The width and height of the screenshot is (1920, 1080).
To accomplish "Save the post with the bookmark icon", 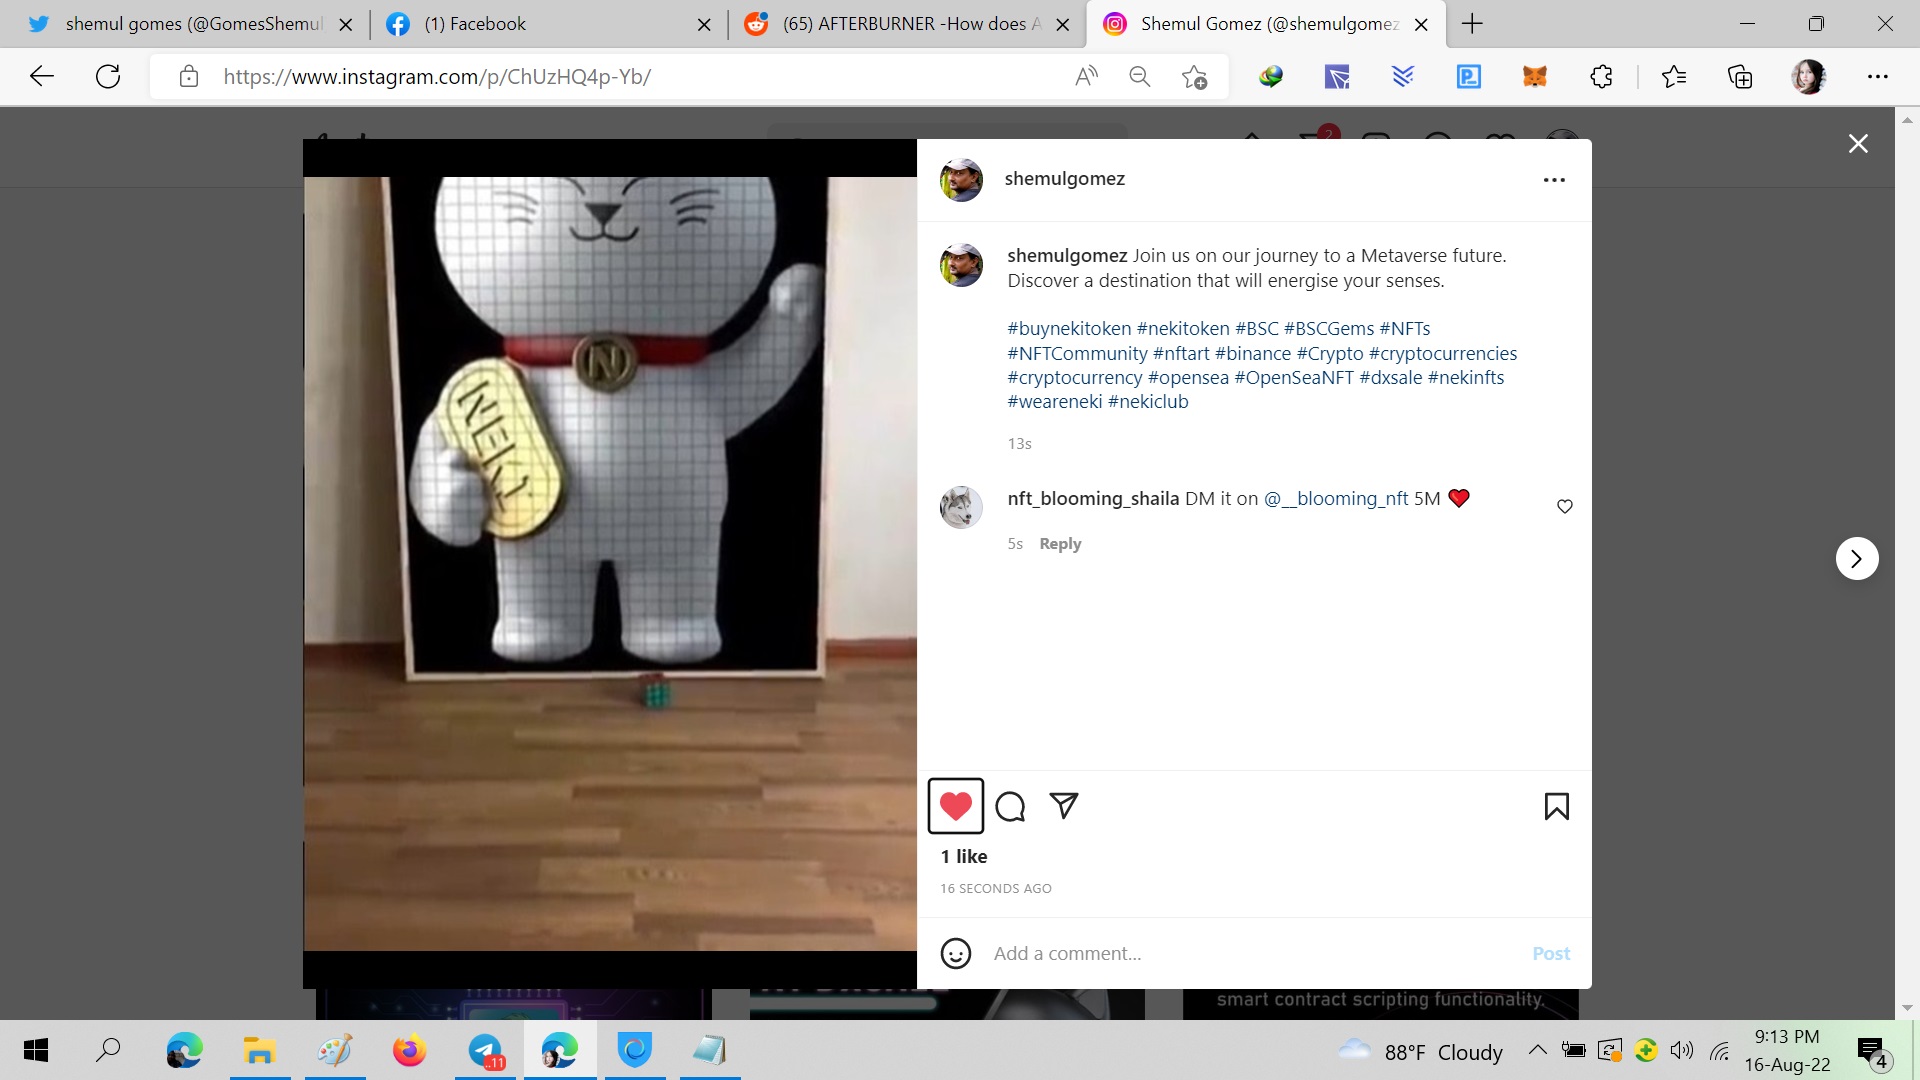I will pyautogui.click(x=1557, y=806).
